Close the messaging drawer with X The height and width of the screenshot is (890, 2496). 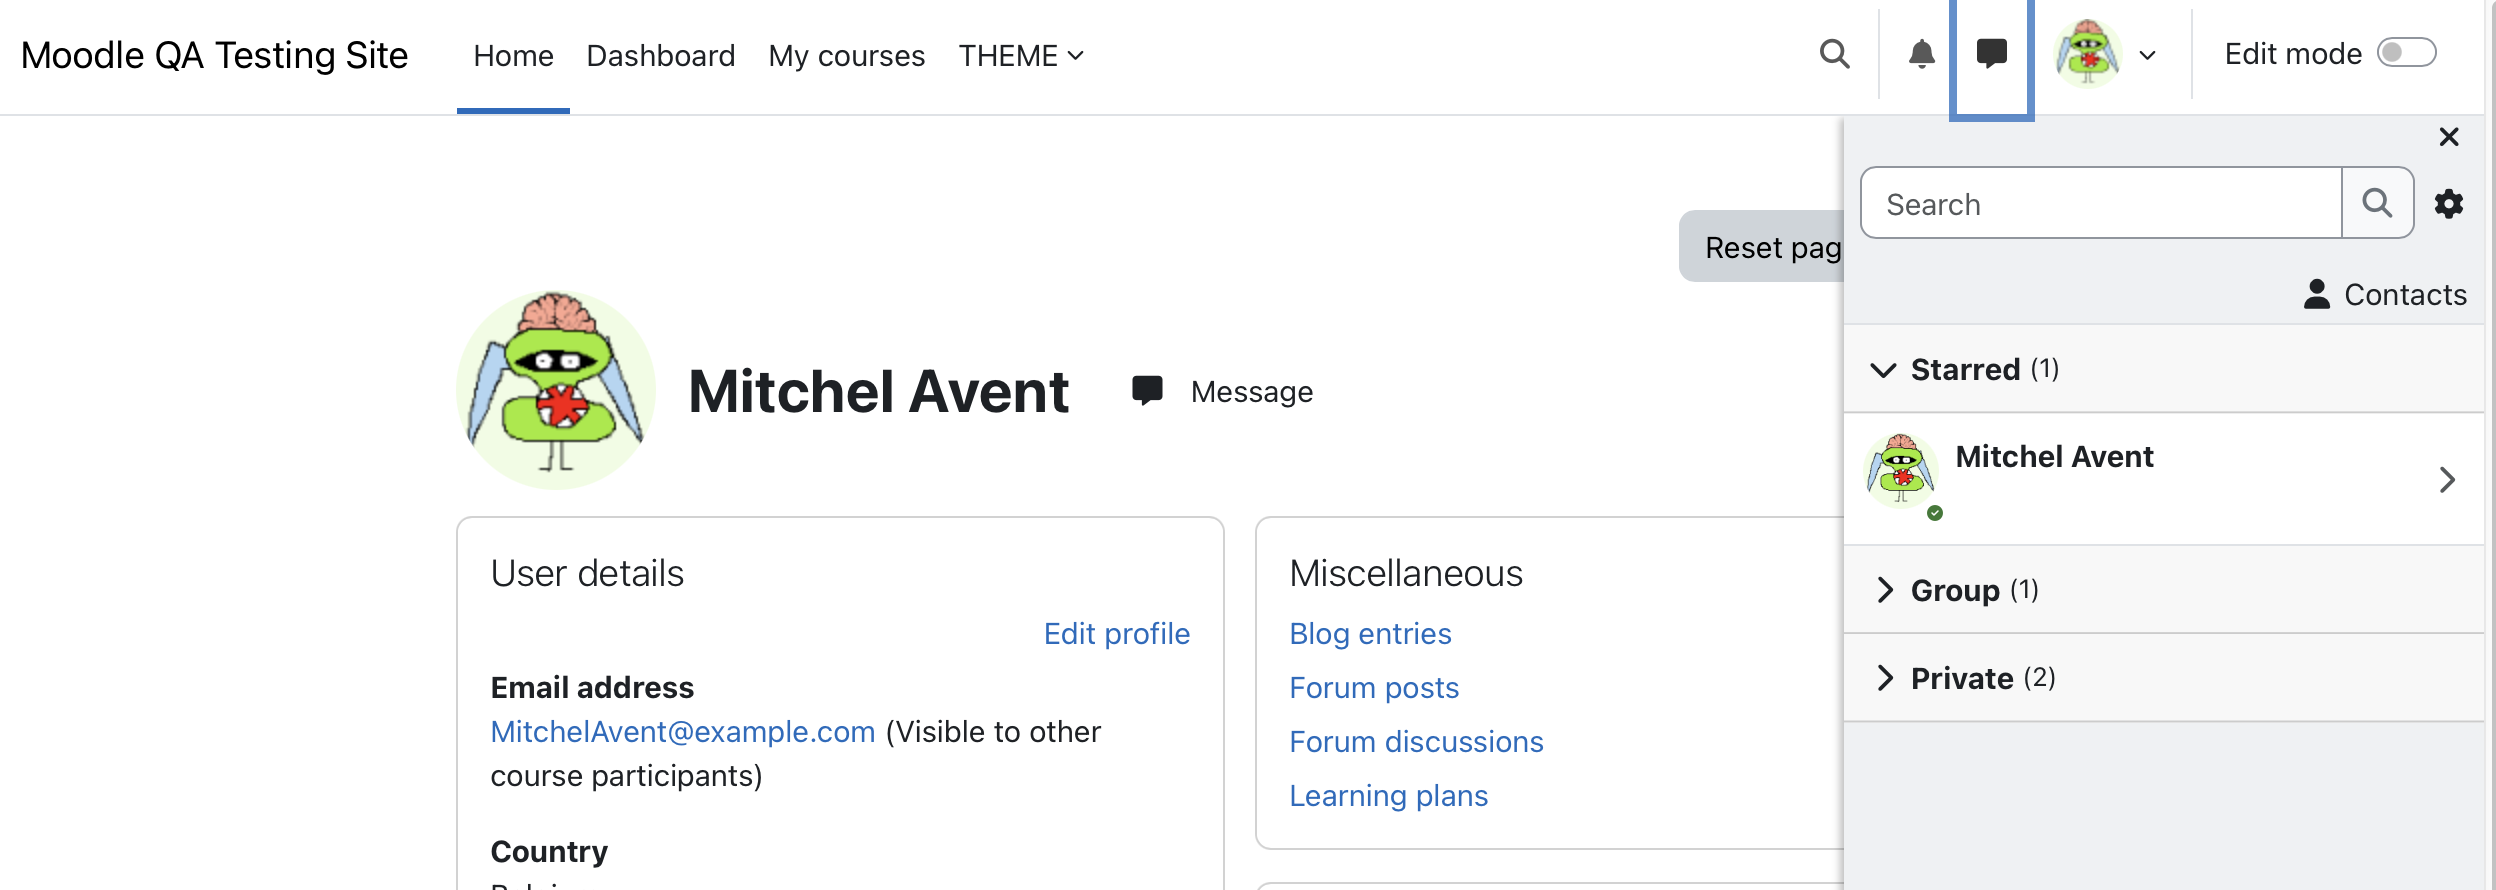pyautogui.click(x=2448, y=137)
